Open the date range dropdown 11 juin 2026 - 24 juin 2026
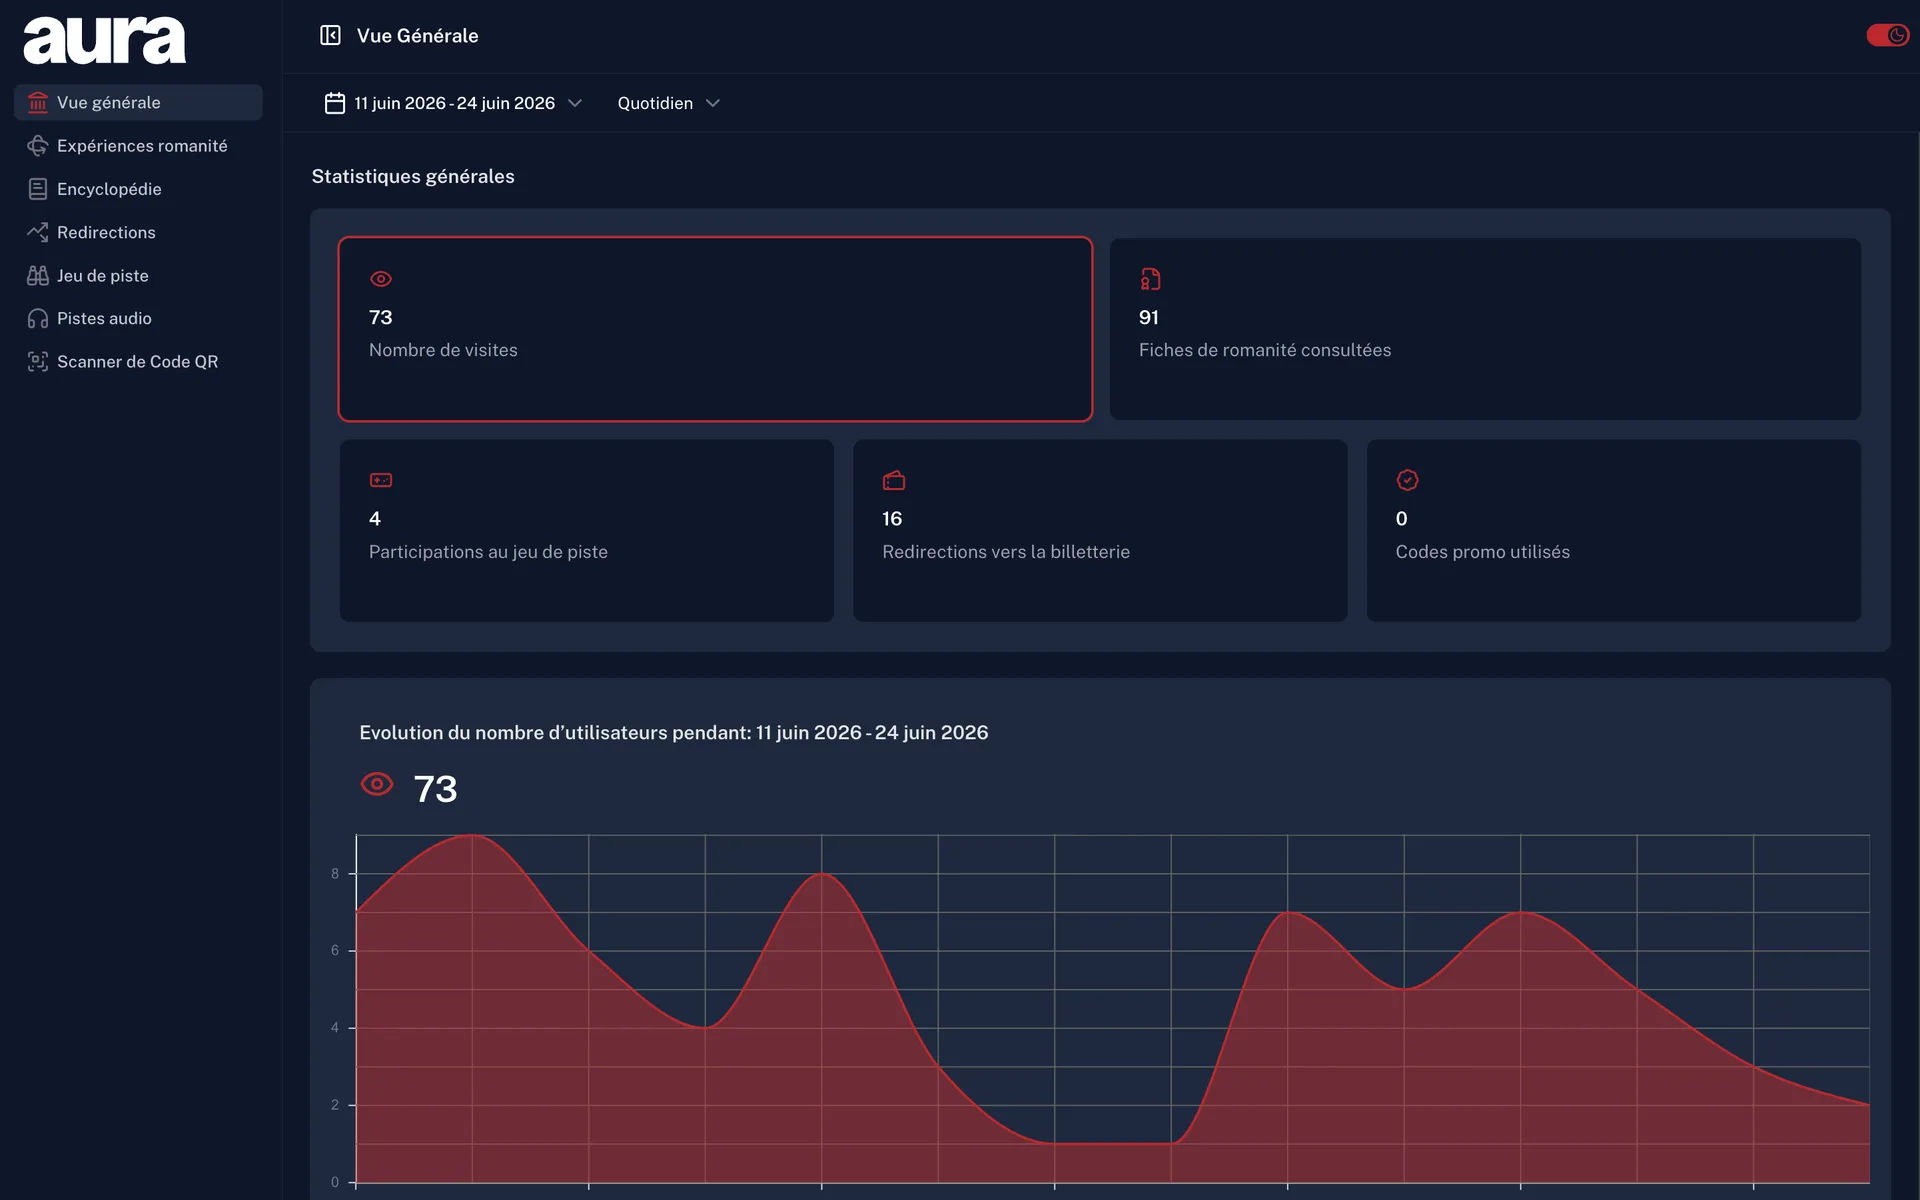This screenshot has width=1920, height=1200. [x=454, y=103]
